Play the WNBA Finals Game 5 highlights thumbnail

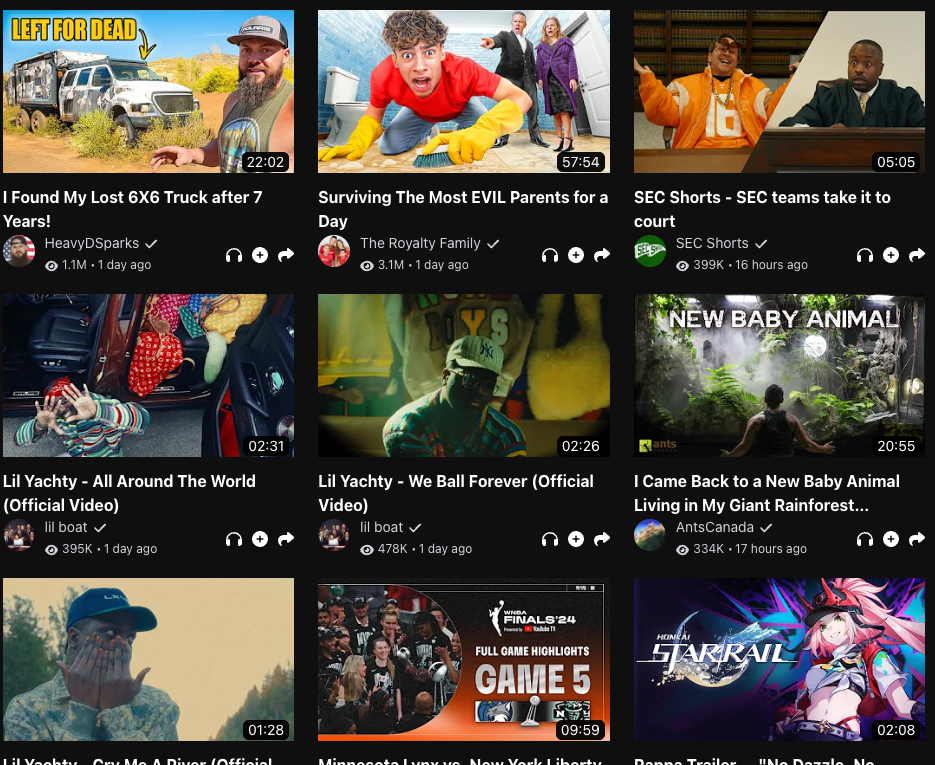pyautogui.click(x=464, y=660)
